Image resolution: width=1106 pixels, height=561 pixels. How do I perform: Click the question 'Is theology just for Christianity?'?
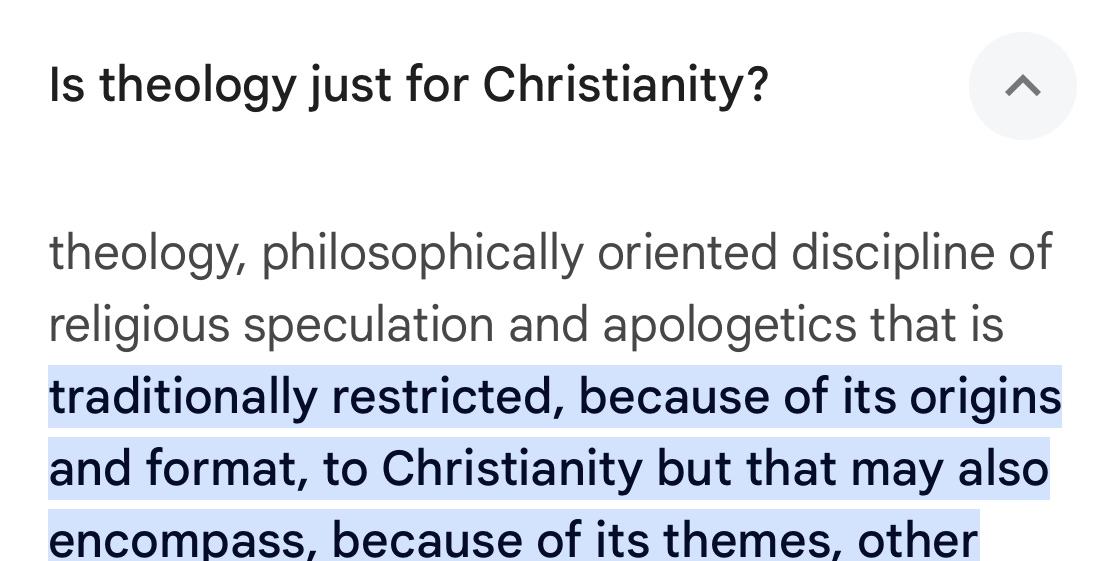tap(408, 86)
